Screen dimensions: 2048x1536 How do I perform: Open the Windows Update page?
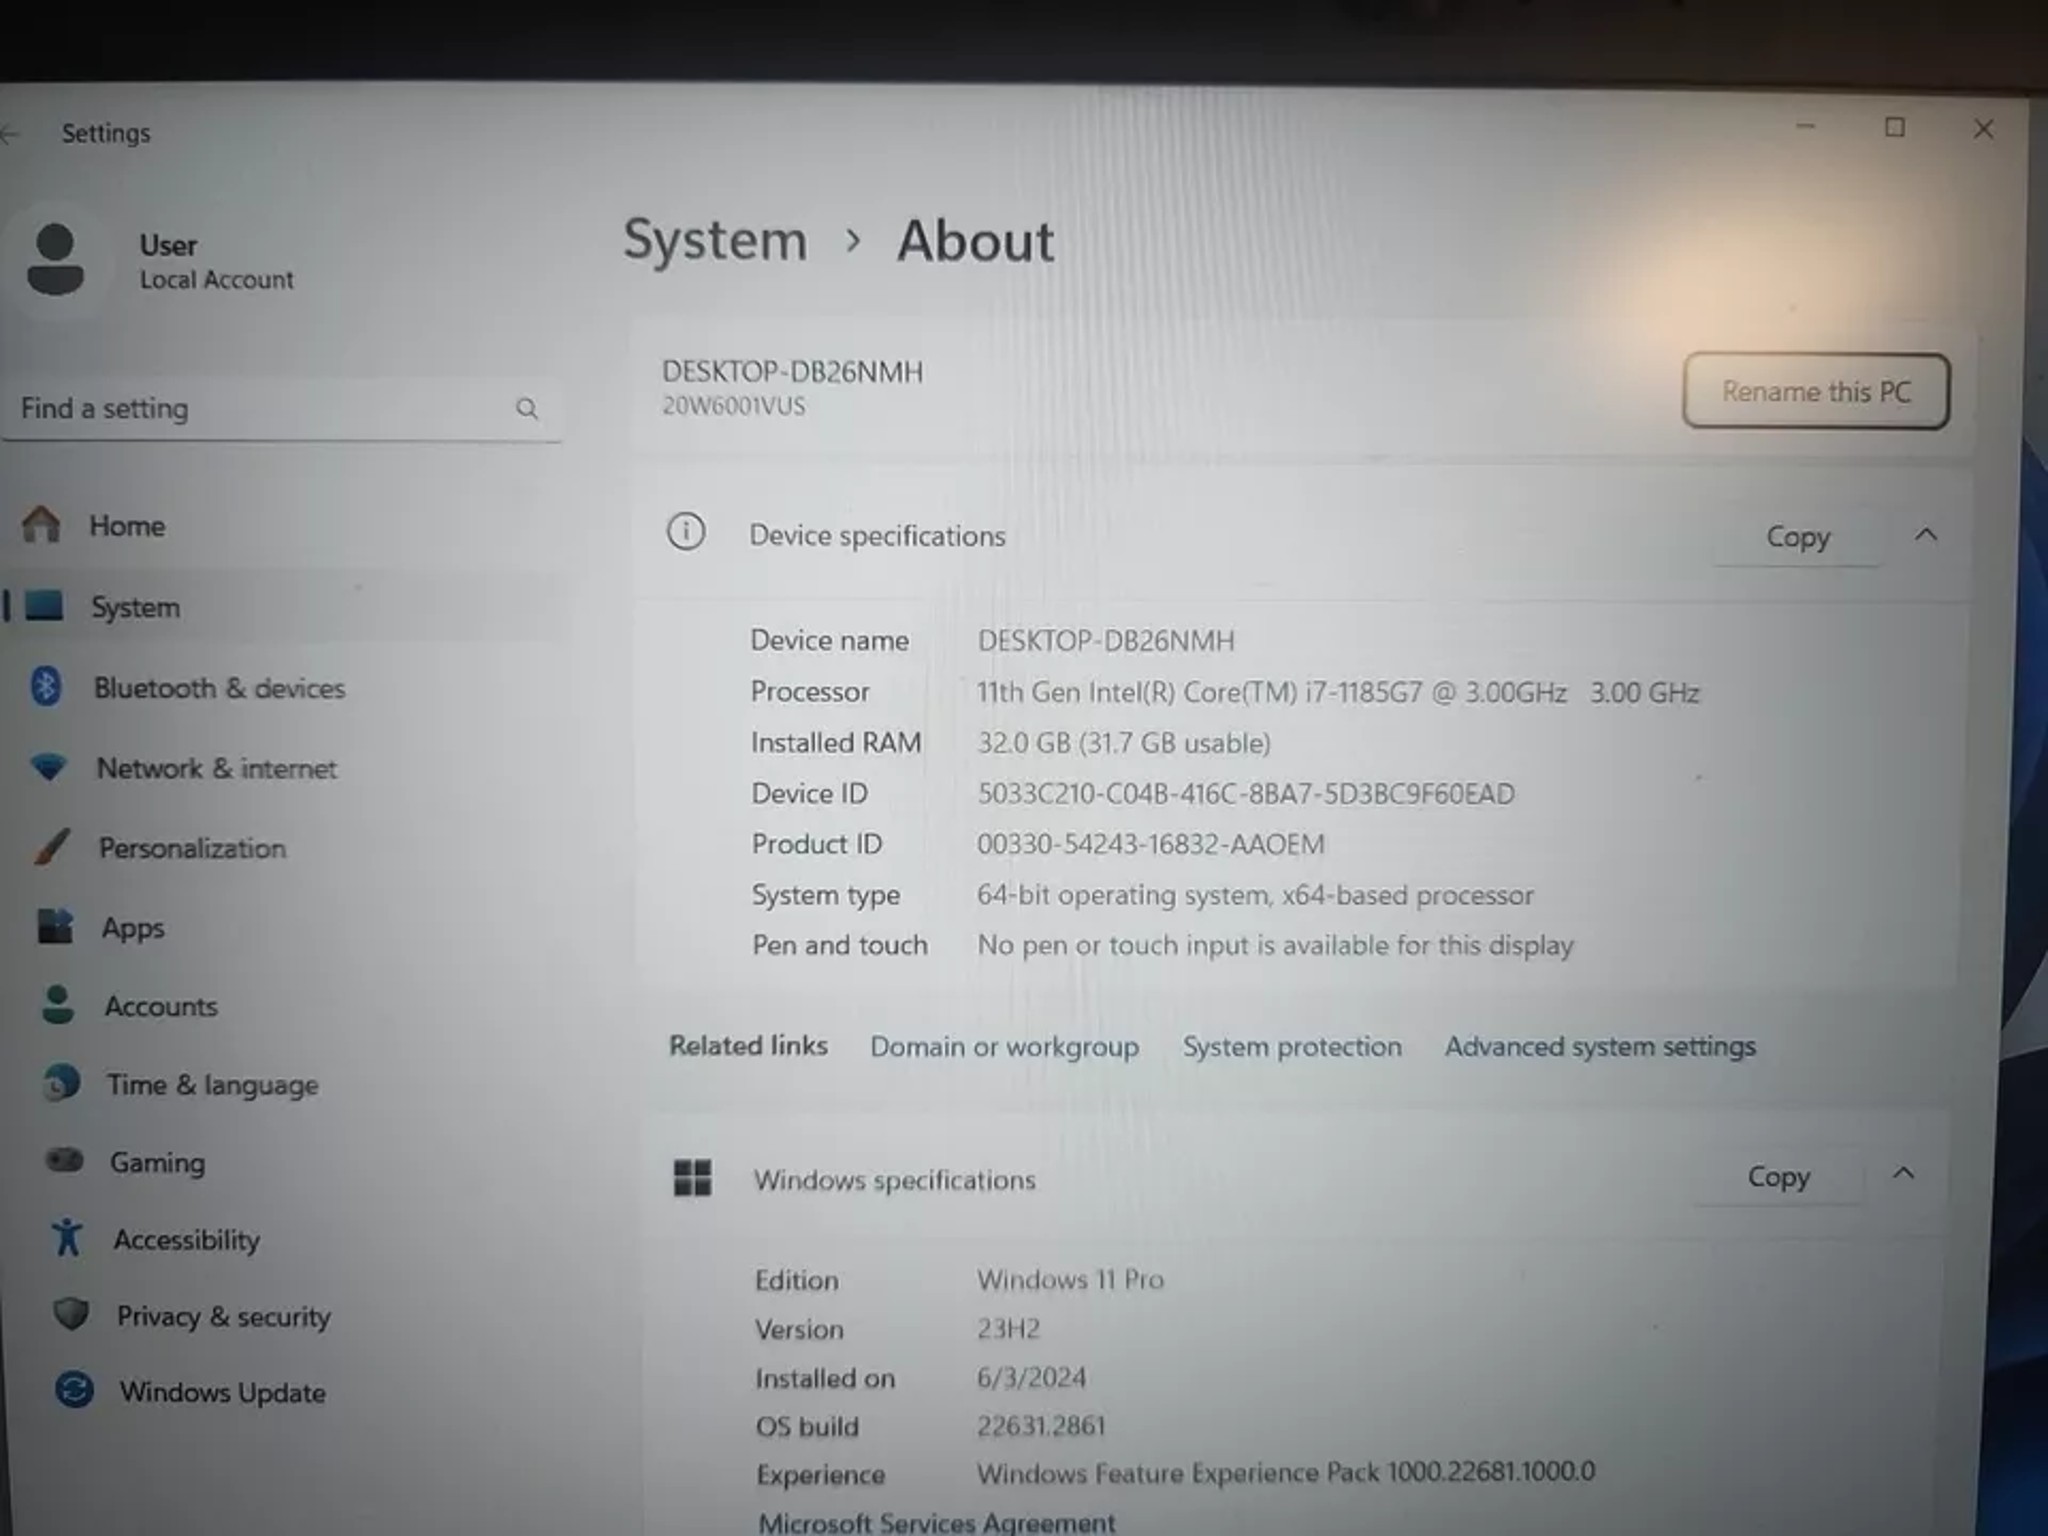click(222, 1393)
